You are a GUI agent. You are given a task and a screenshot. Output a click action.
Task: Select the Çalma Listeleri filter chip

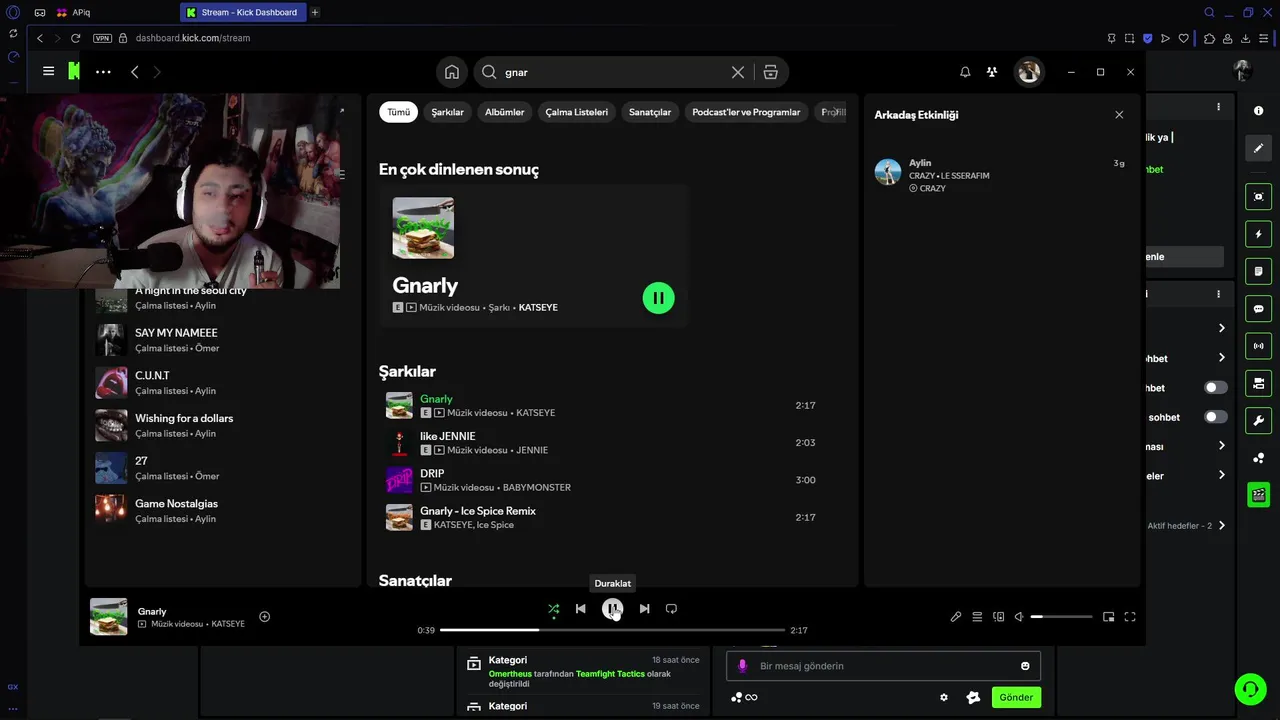point(576,112)
